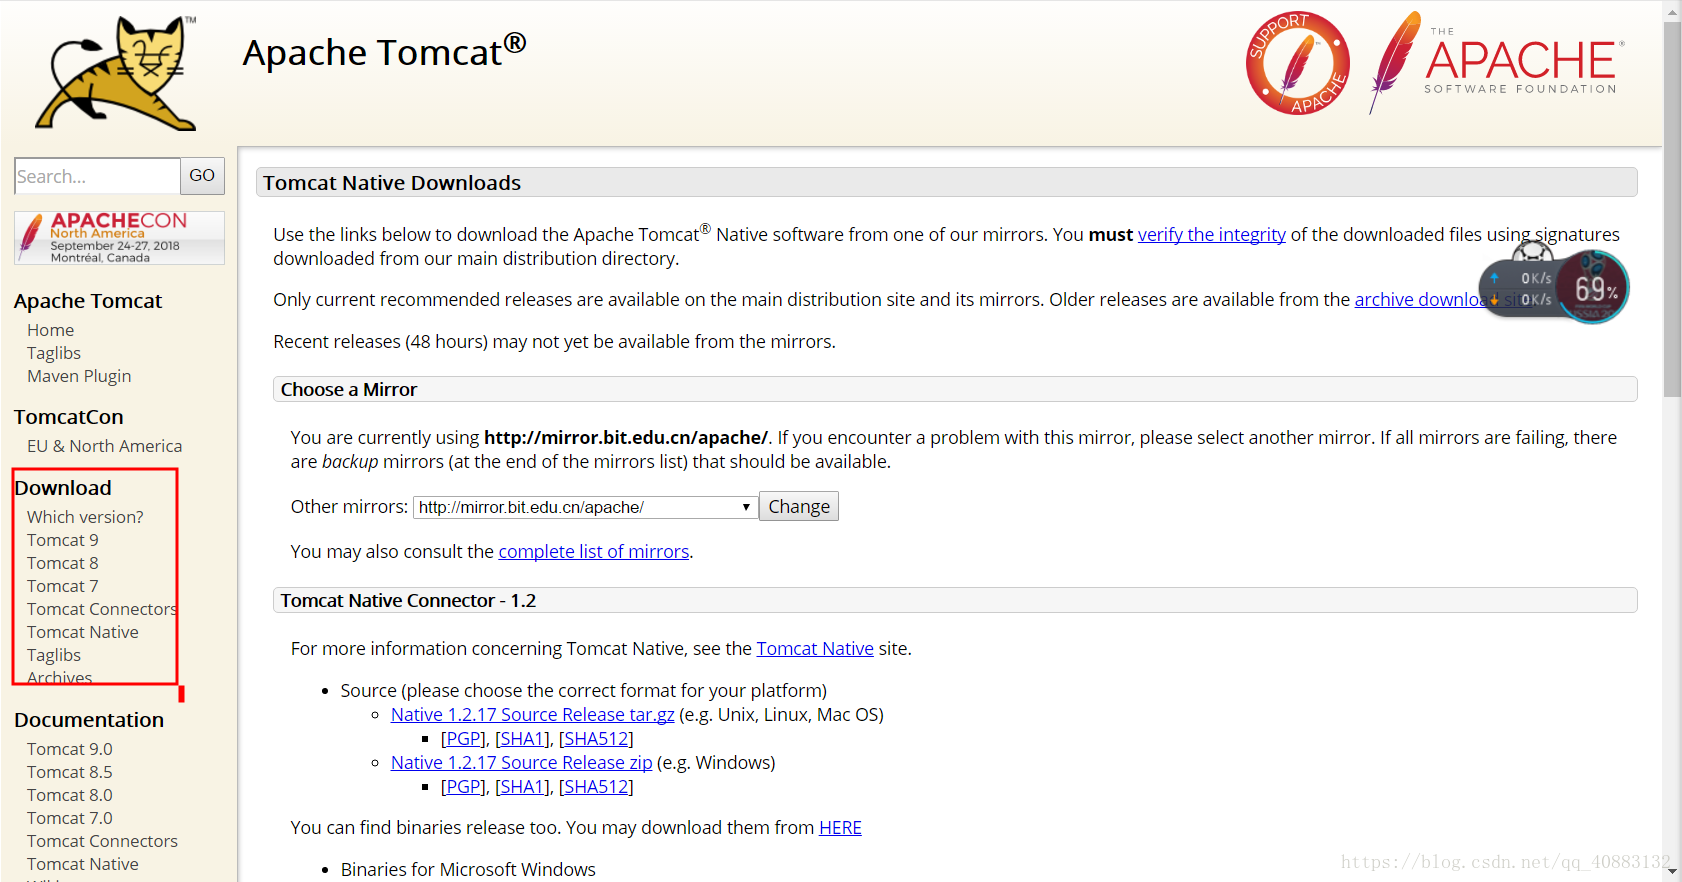The image size is (1682, 882).
Task: Open the complete list of mirrors link
Action: (593, 551)
